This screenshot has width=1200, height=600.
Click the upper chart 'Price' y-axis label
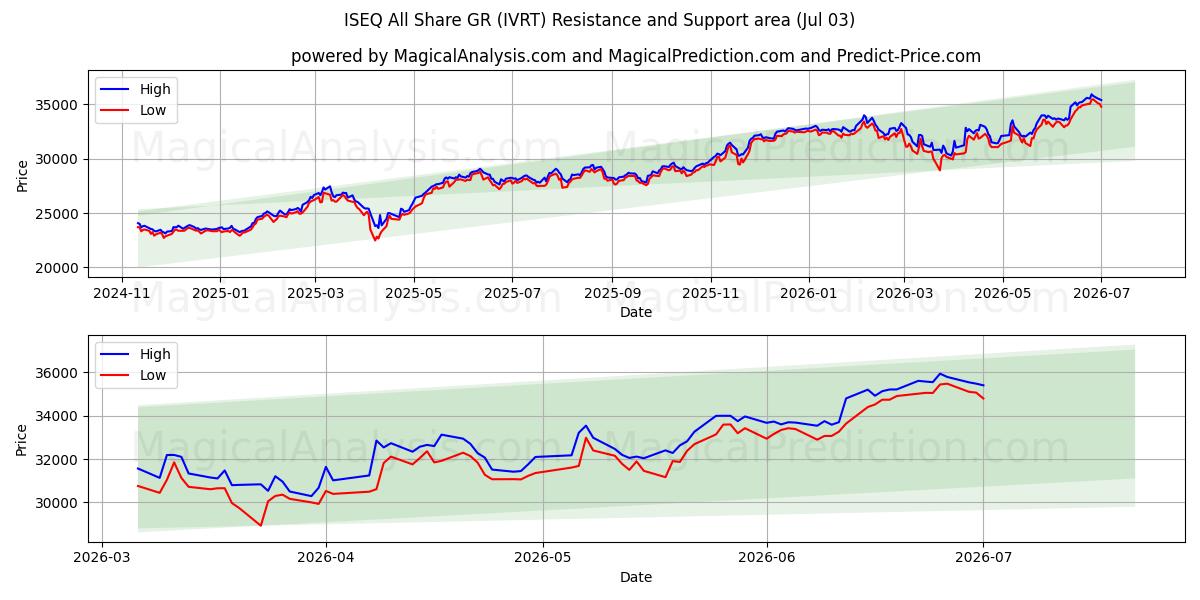click(x=22, y=174)
